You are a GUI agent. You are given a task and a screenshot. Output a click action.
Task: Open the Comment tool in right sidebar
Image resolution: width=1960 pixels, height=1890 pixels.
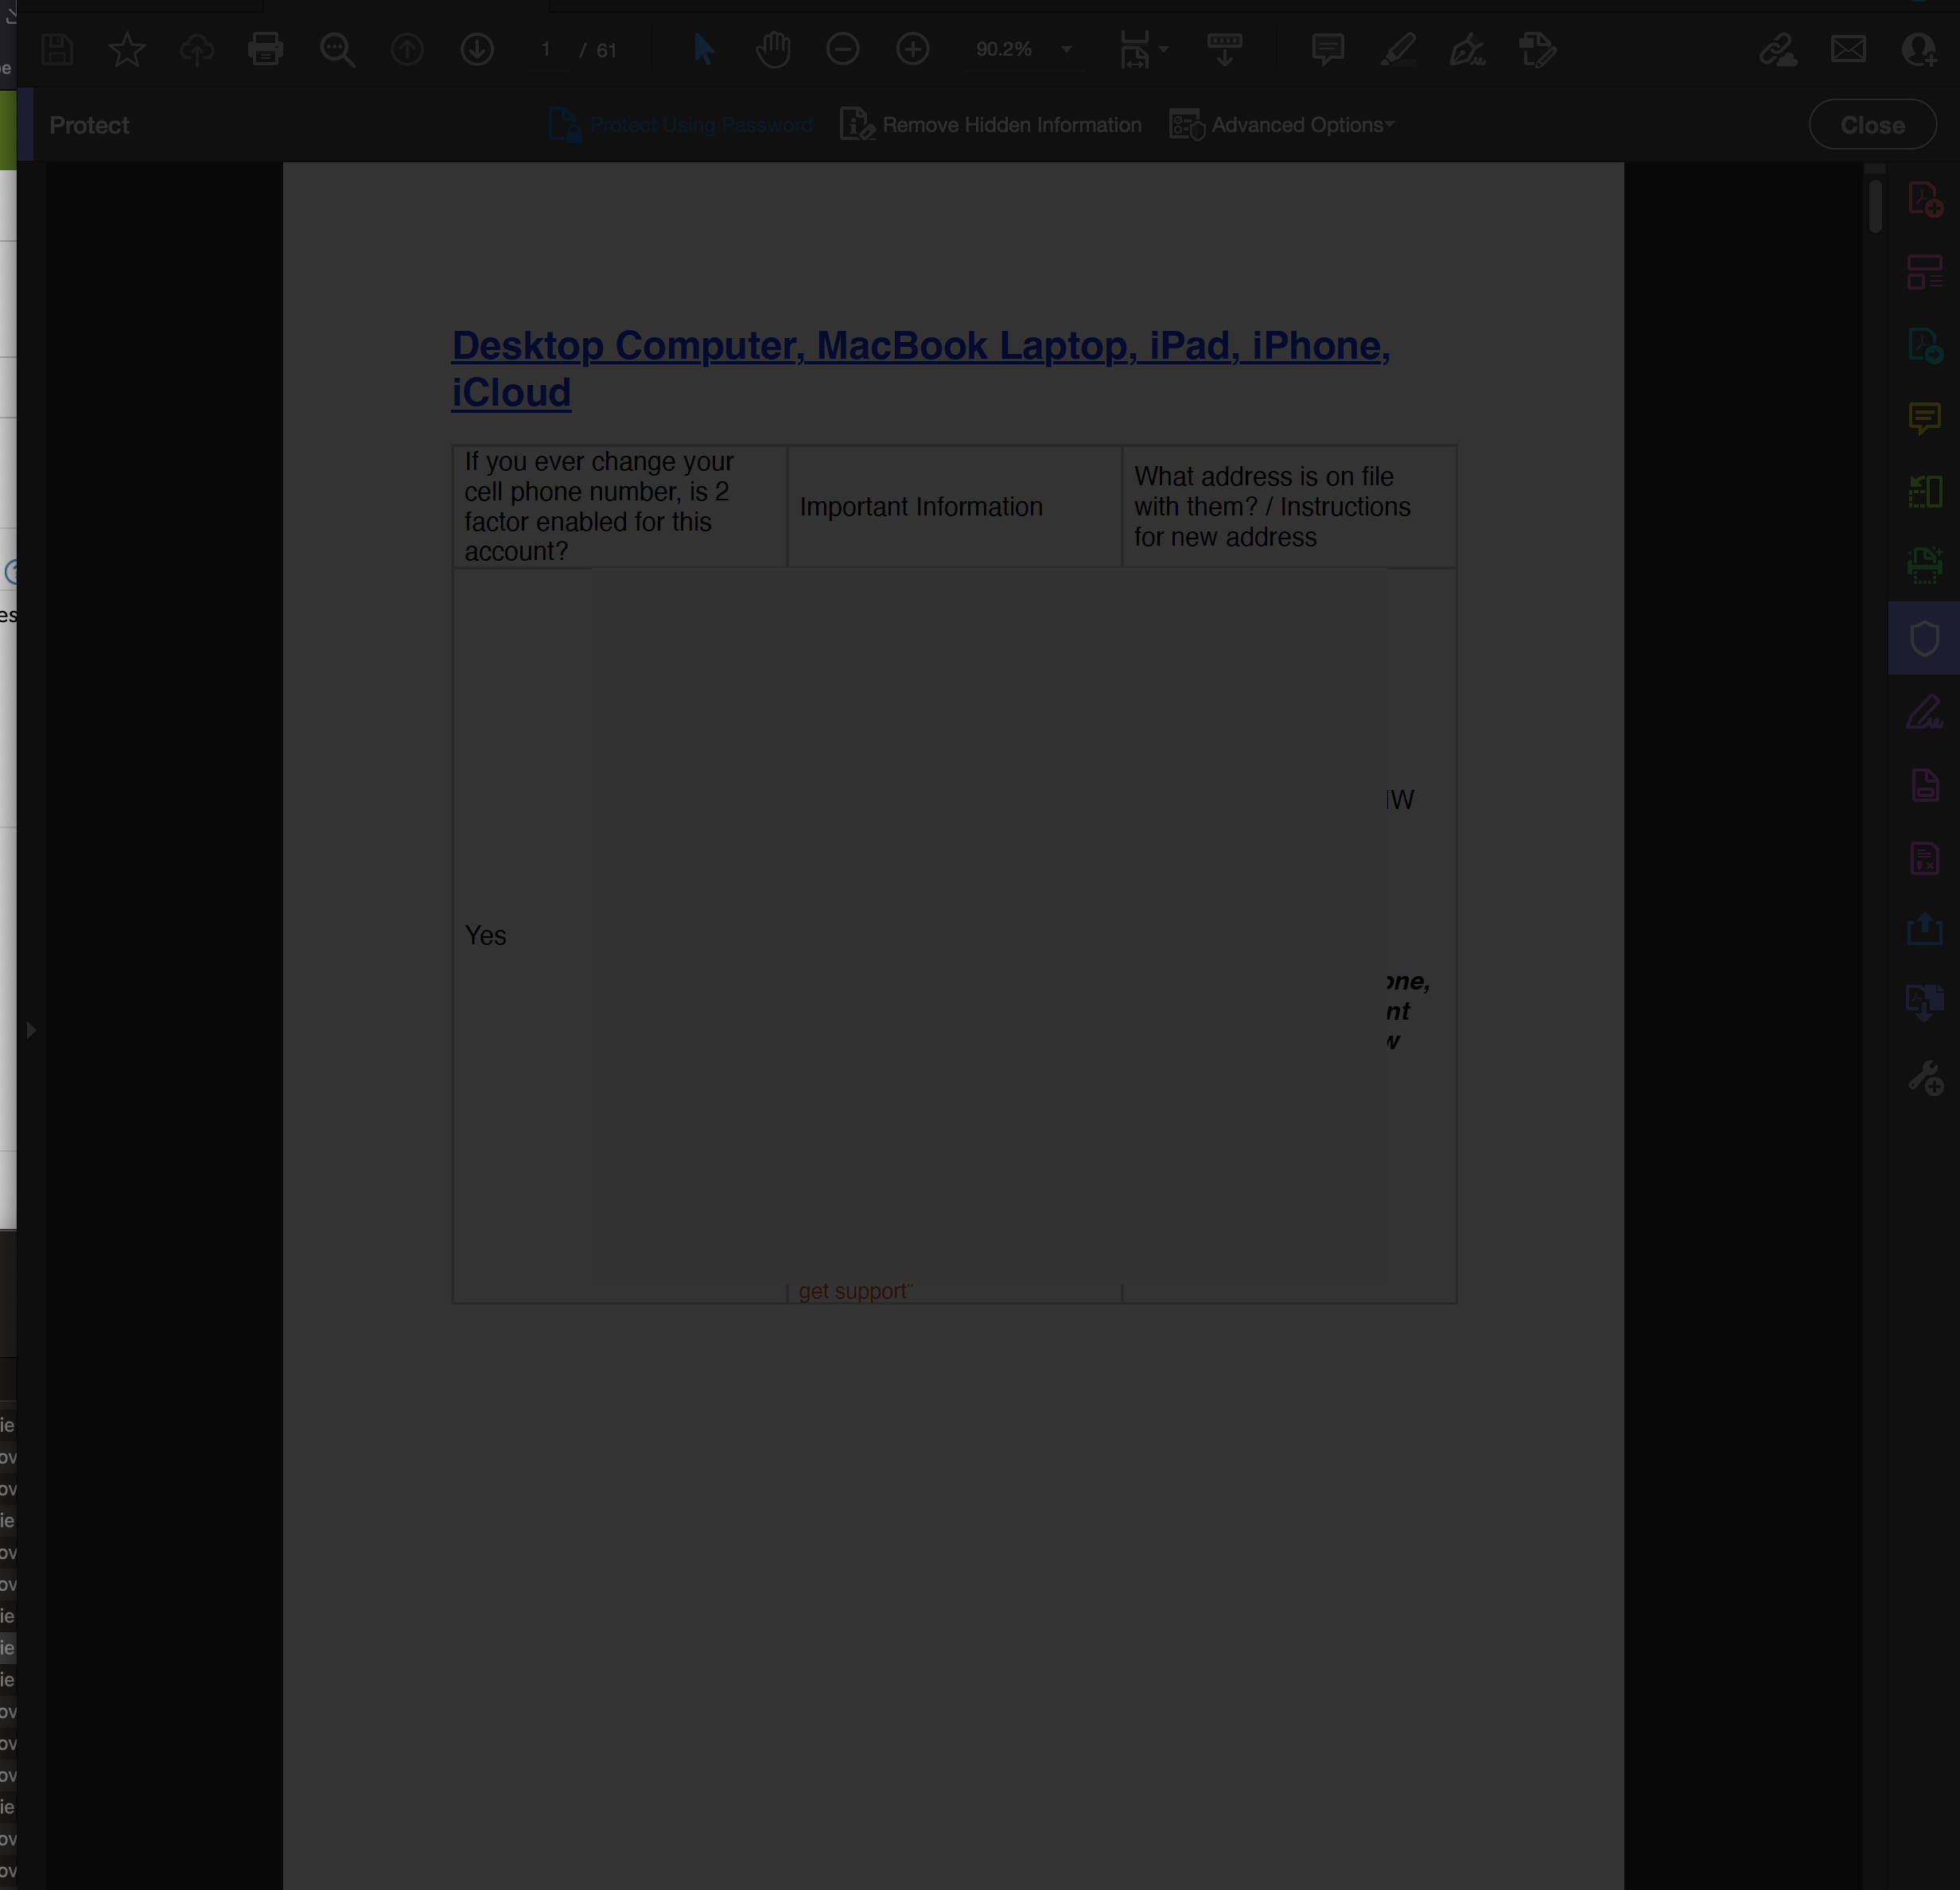coord(1925,418)
